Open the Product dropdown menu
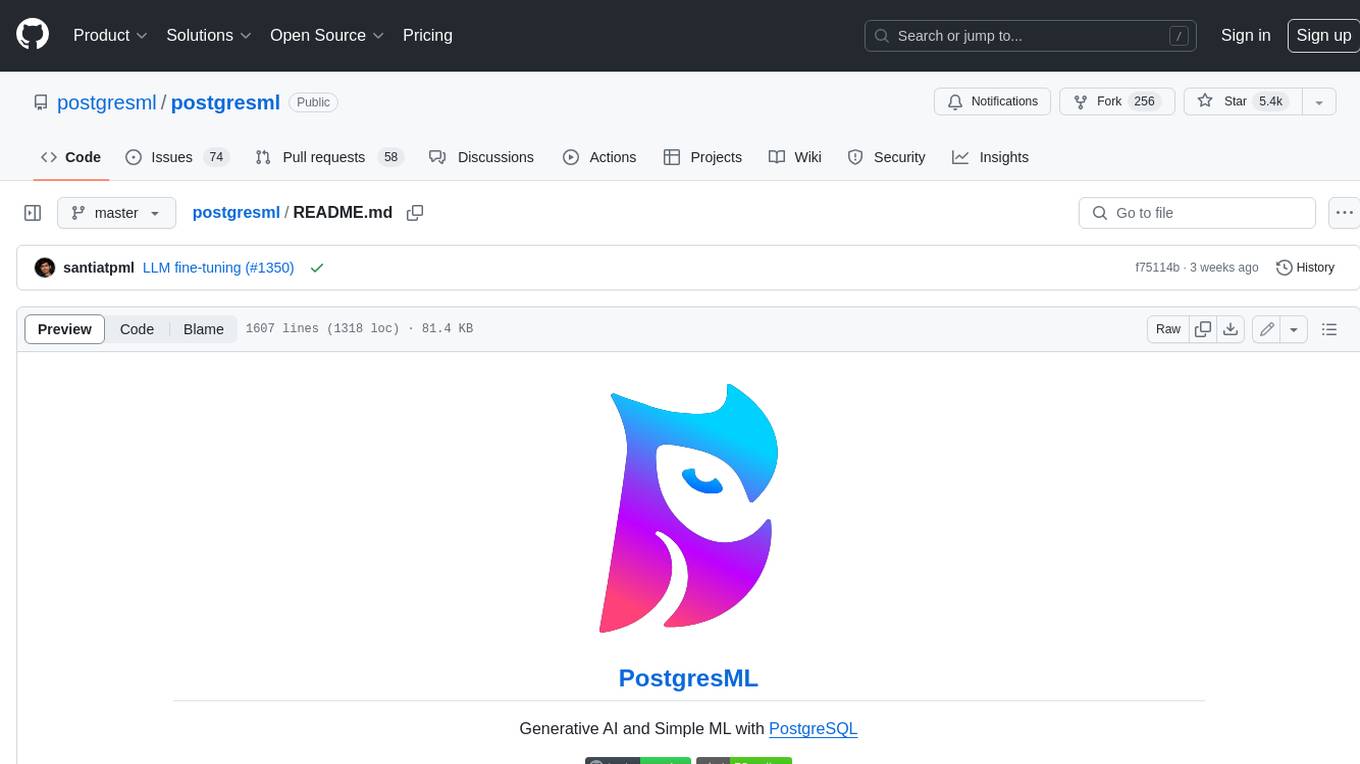This screenshot has width=1360, height=764. (110, 35)
